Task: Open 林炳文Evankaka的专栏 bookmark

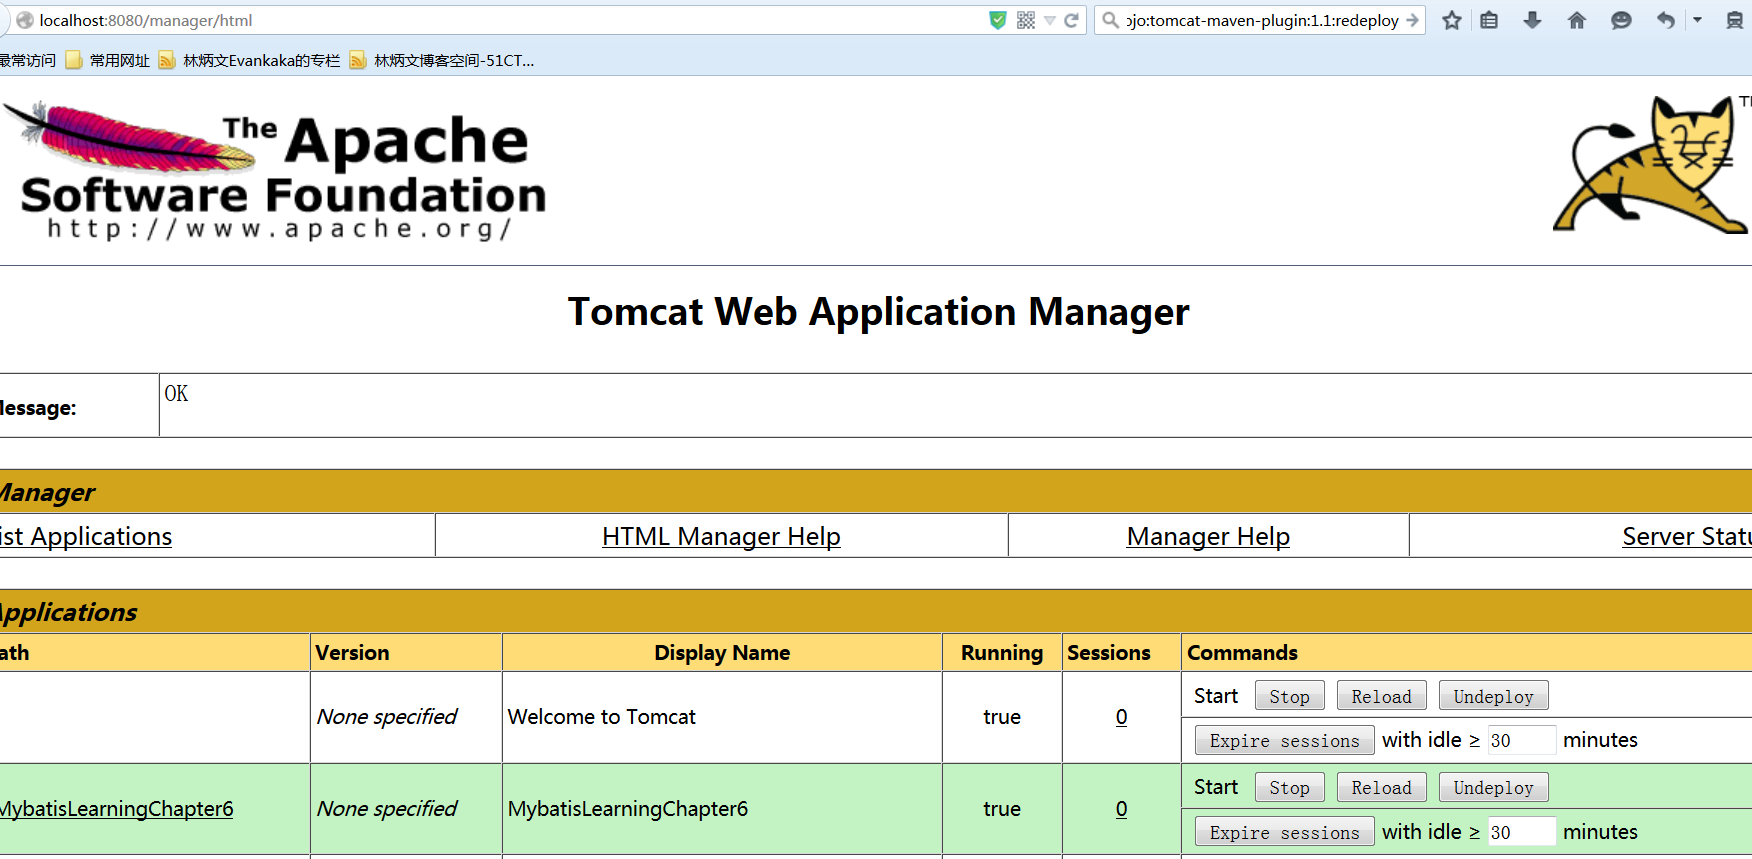Action: click(x=250, y=61)
